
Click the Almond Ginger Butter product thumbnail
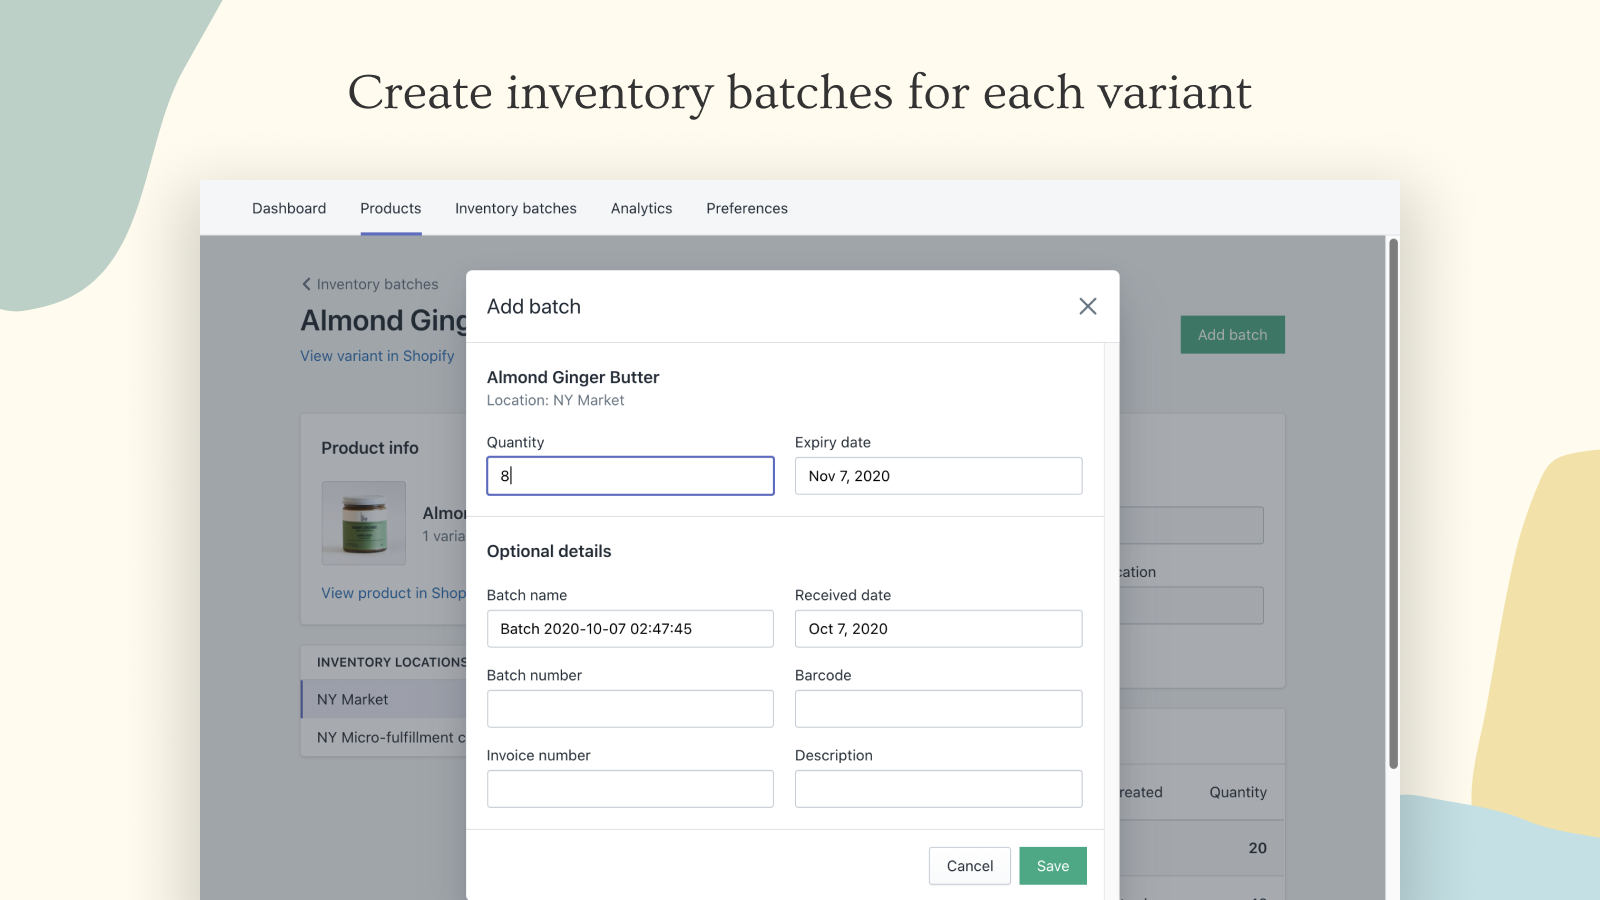point(363,522)
